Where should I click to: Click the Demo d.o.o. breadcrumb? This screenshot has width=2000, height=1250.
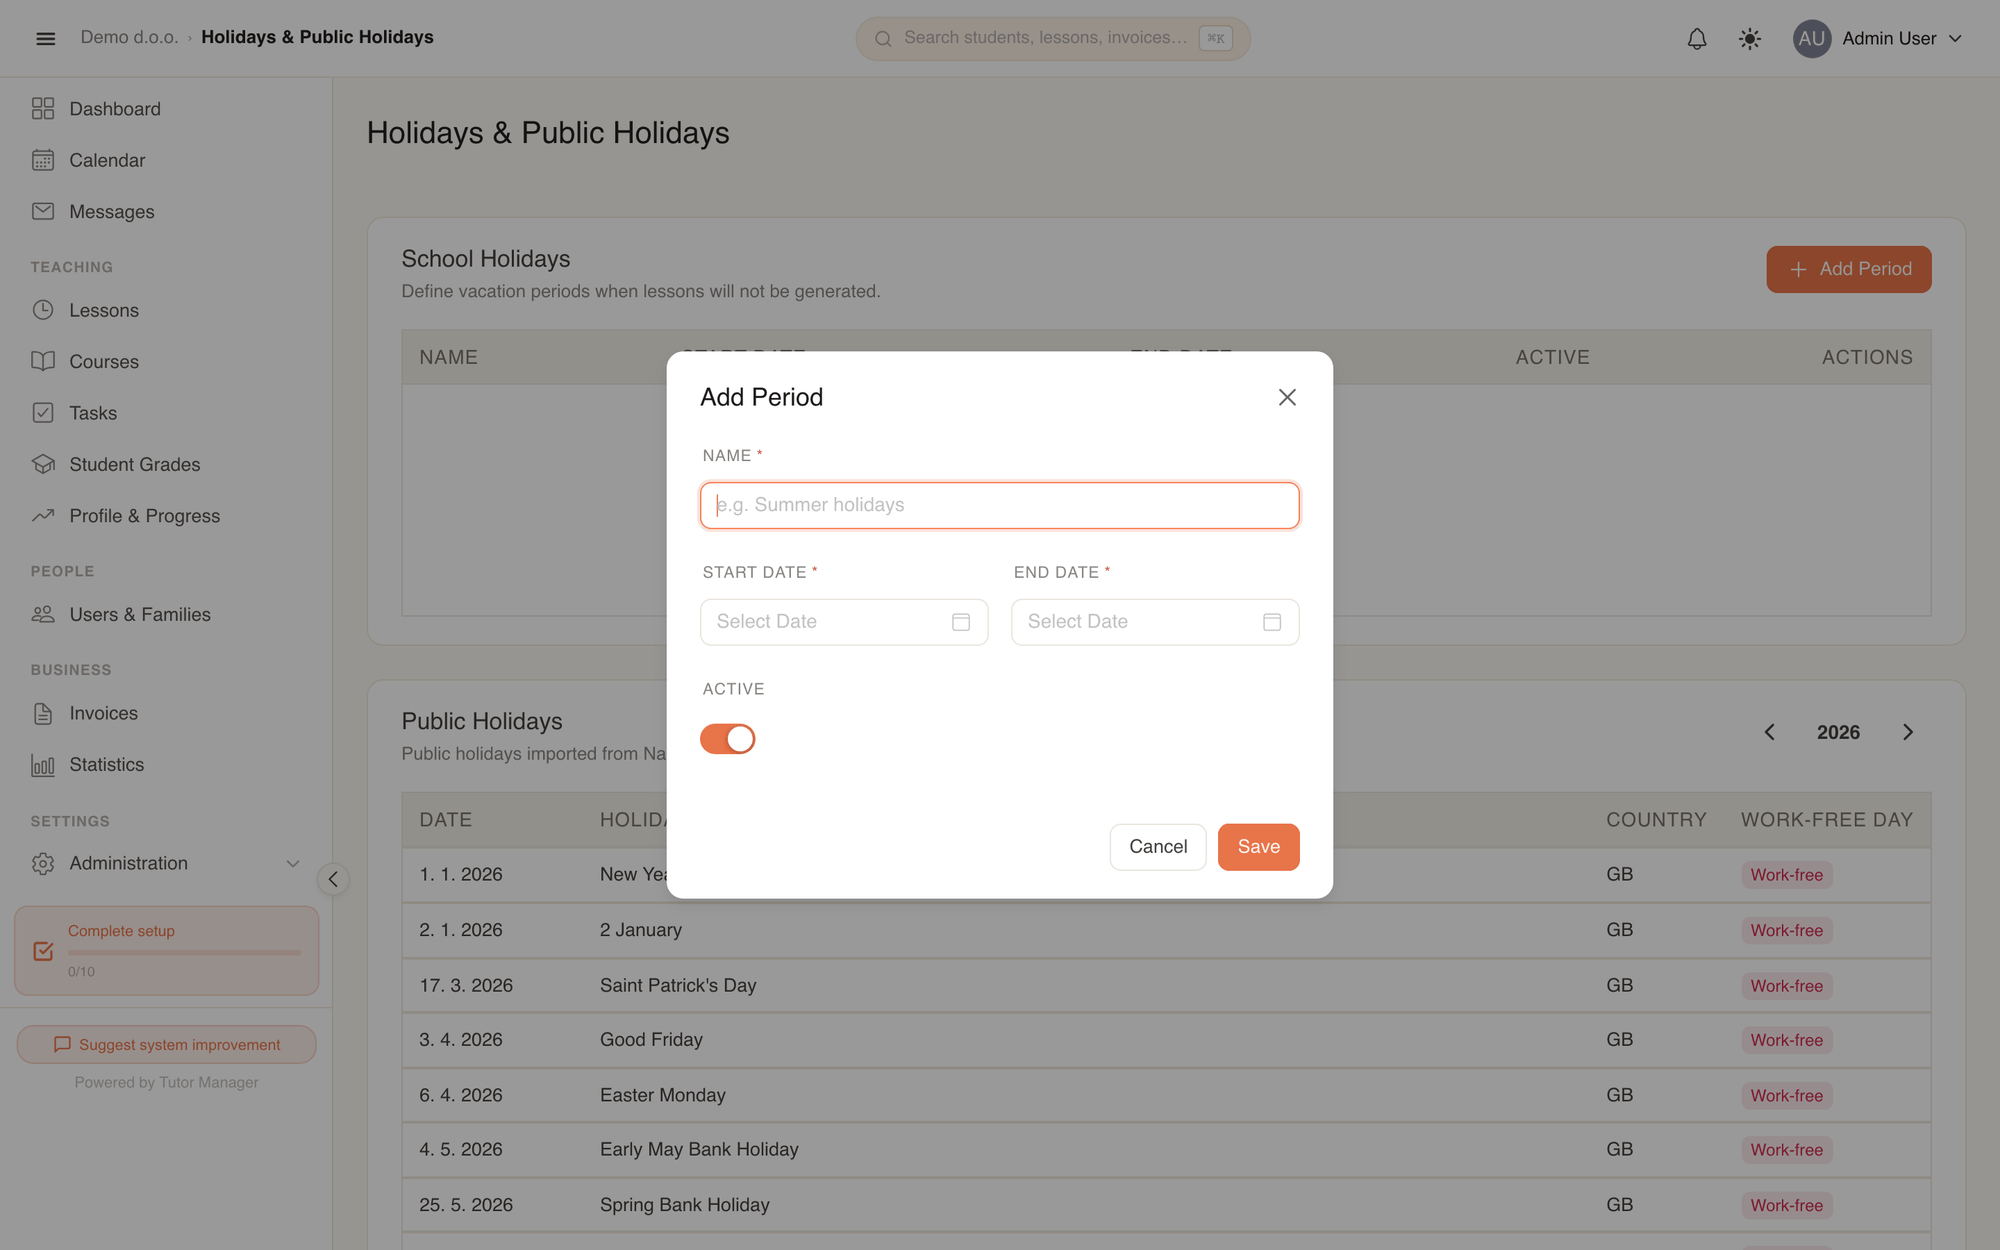coord(129,37)
